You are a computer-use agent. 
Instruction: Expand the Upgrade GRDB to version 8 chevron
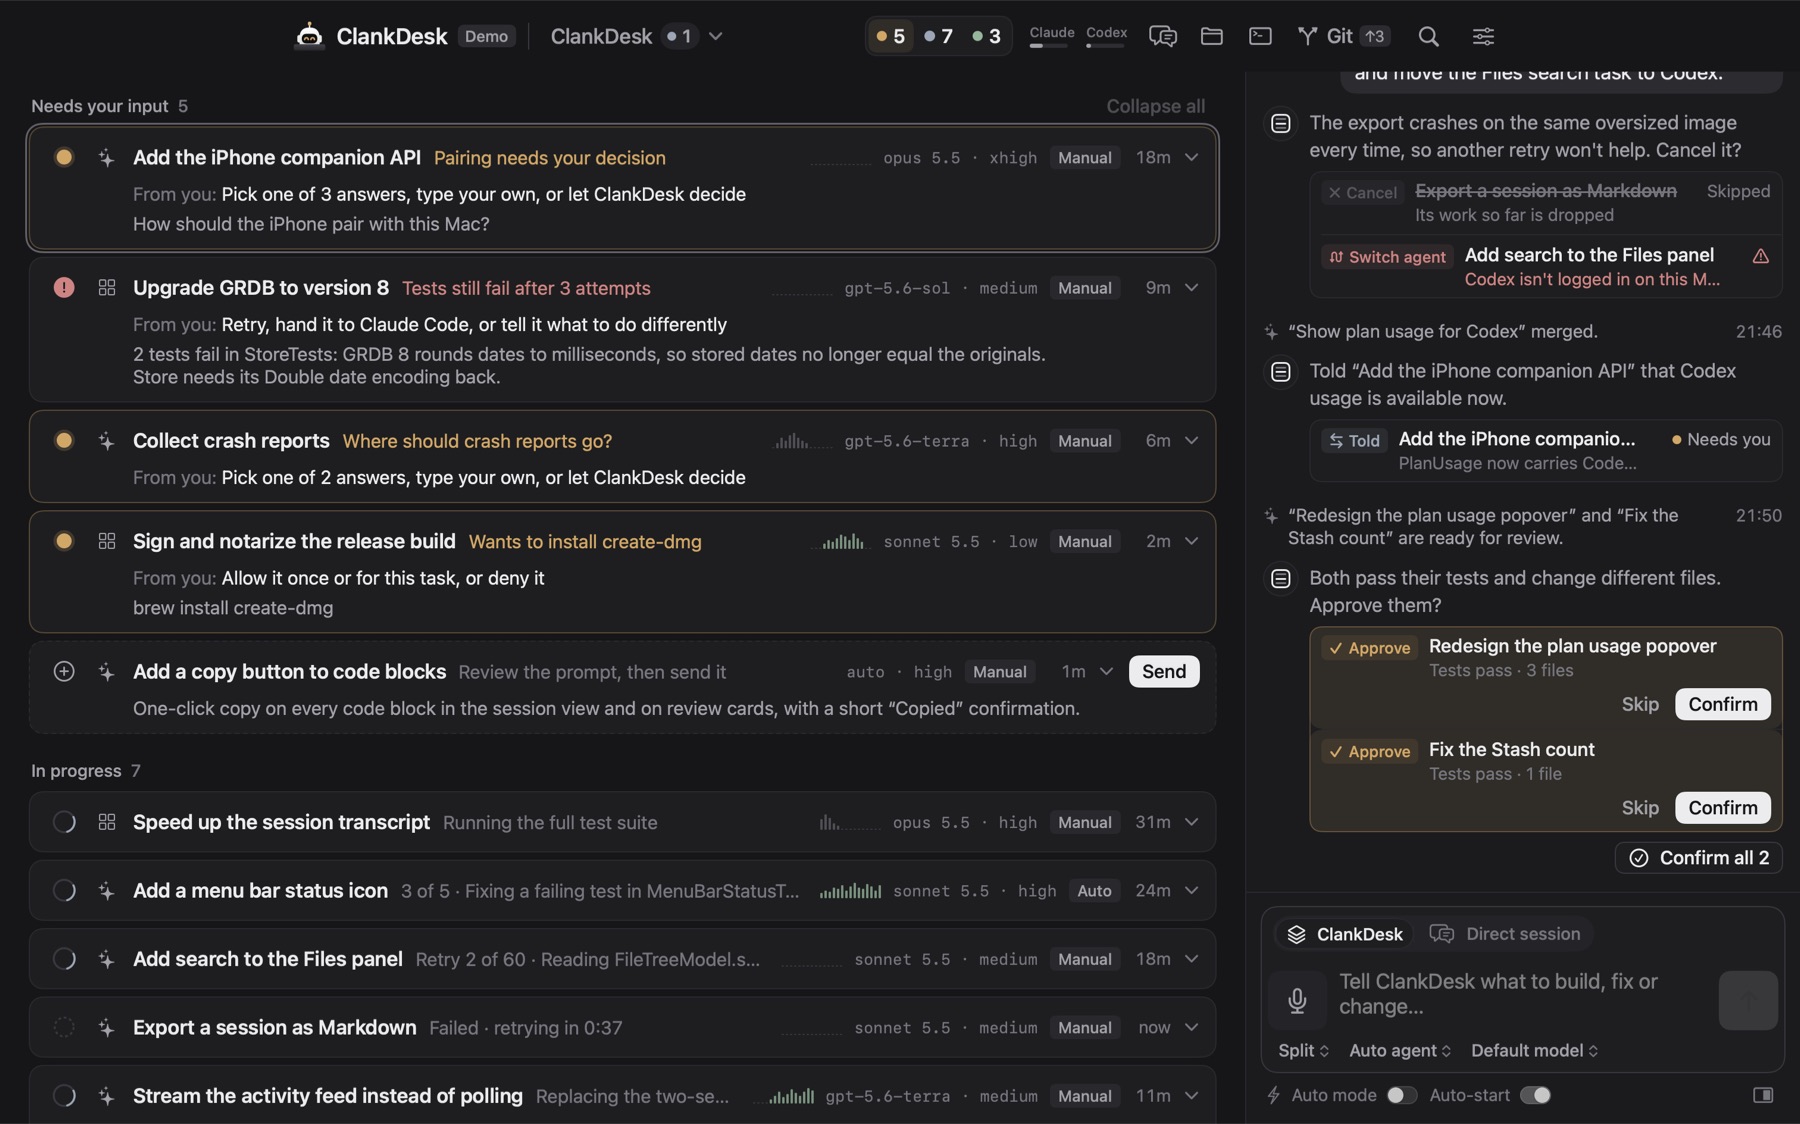(x=1191, y=288)
